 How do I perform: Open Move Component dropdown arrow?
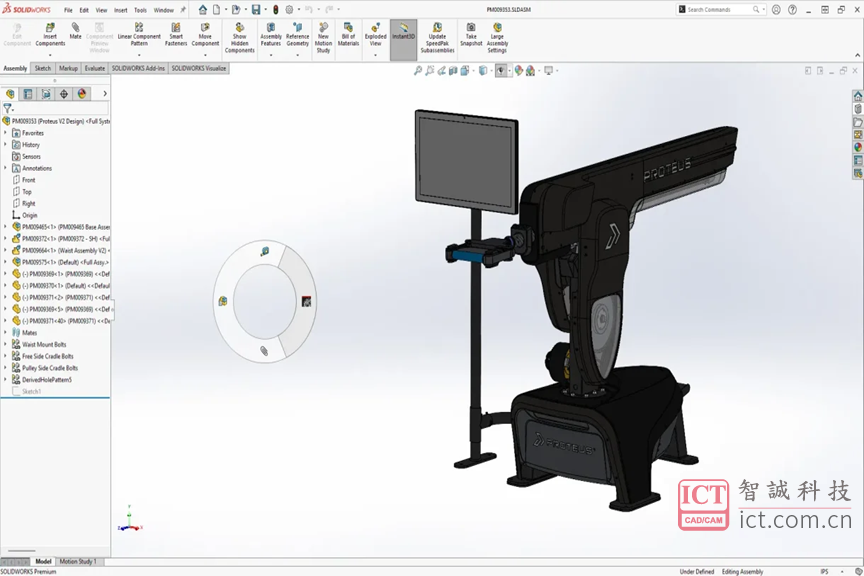205,55
